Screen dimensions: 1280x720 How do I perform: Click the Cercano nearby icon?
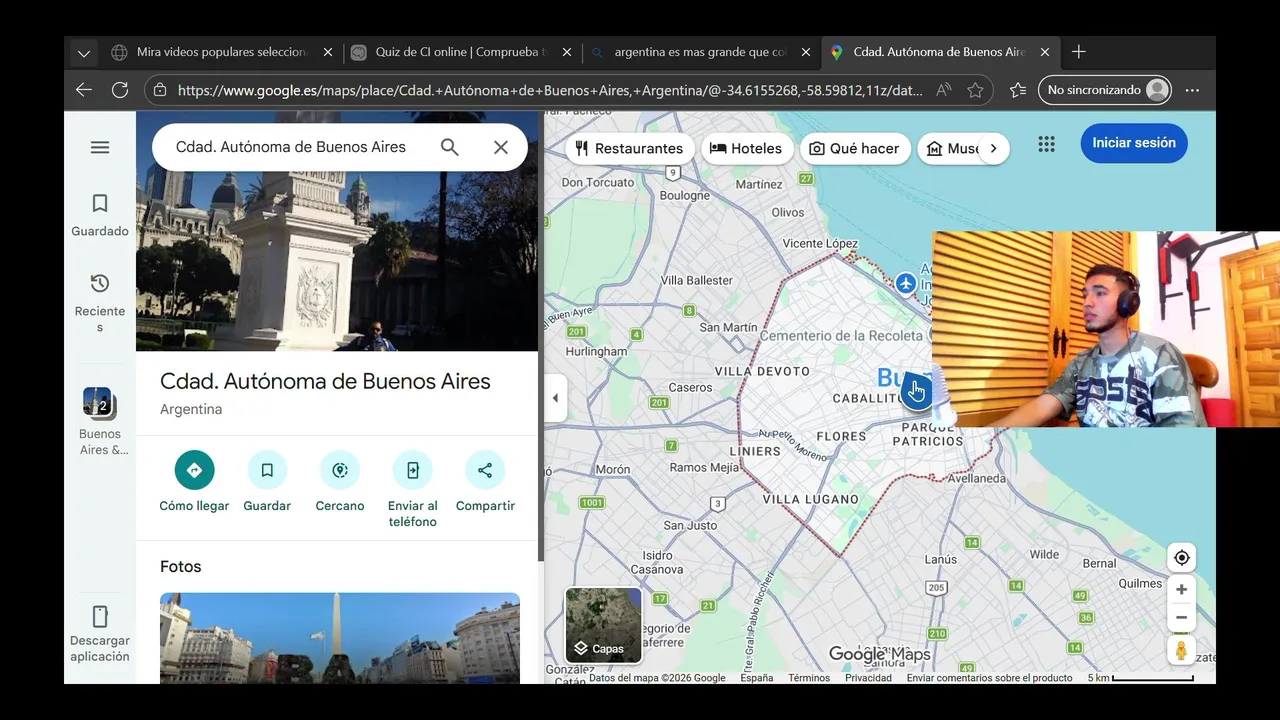click(340, 470)
